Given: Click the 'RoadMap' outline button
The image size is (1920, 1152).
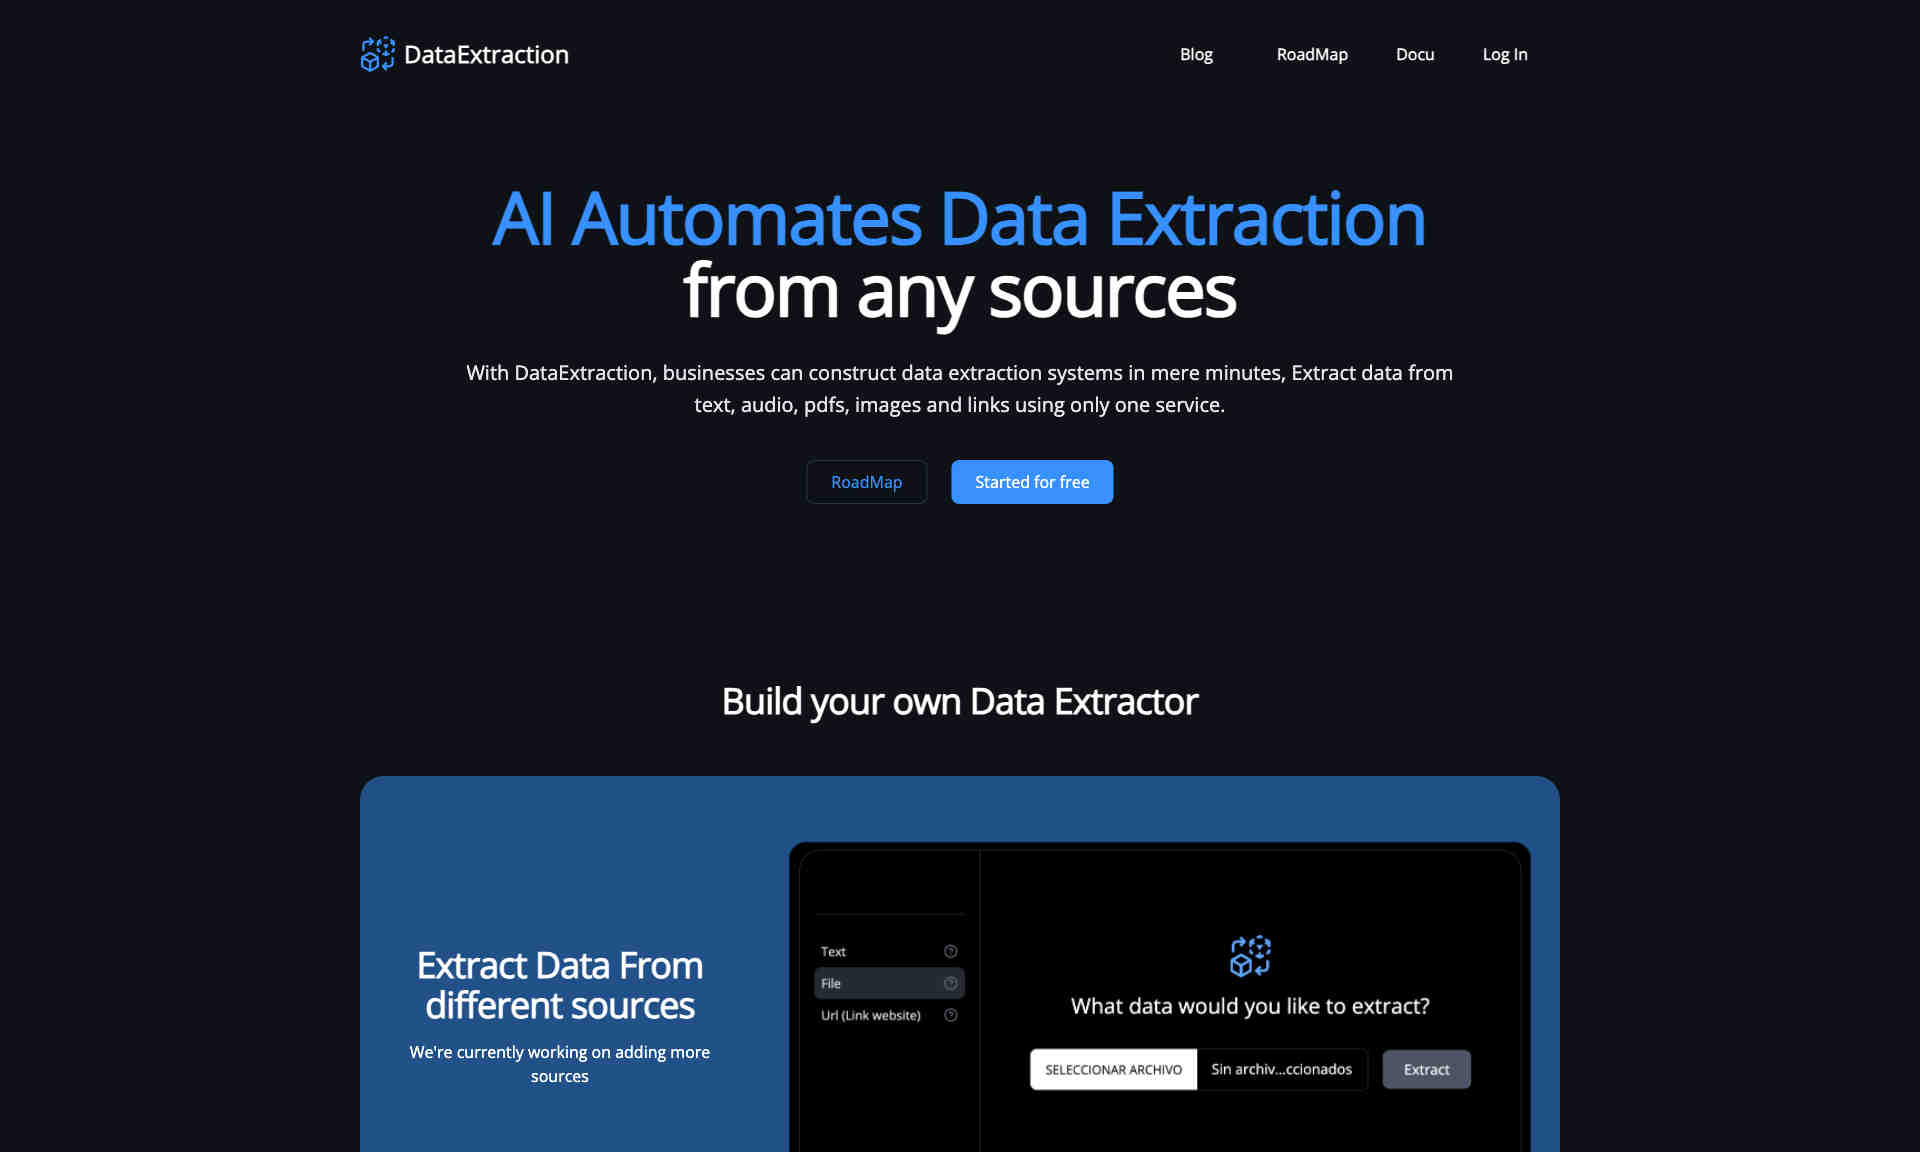Looking at the screenshot, I should pyautogui.click(x=867, y=481).
